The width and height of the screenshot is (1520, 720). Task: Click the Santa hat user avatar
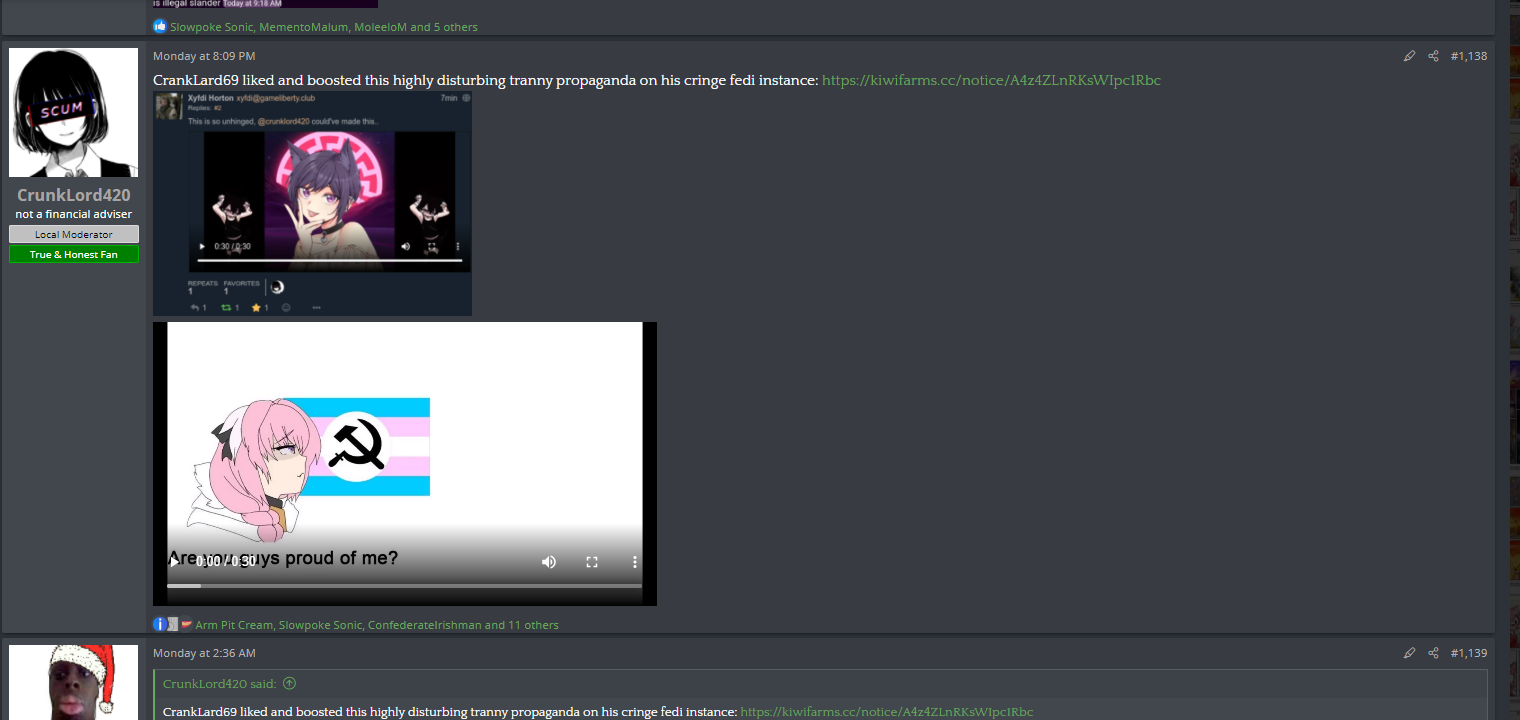[x=73, y=682]
